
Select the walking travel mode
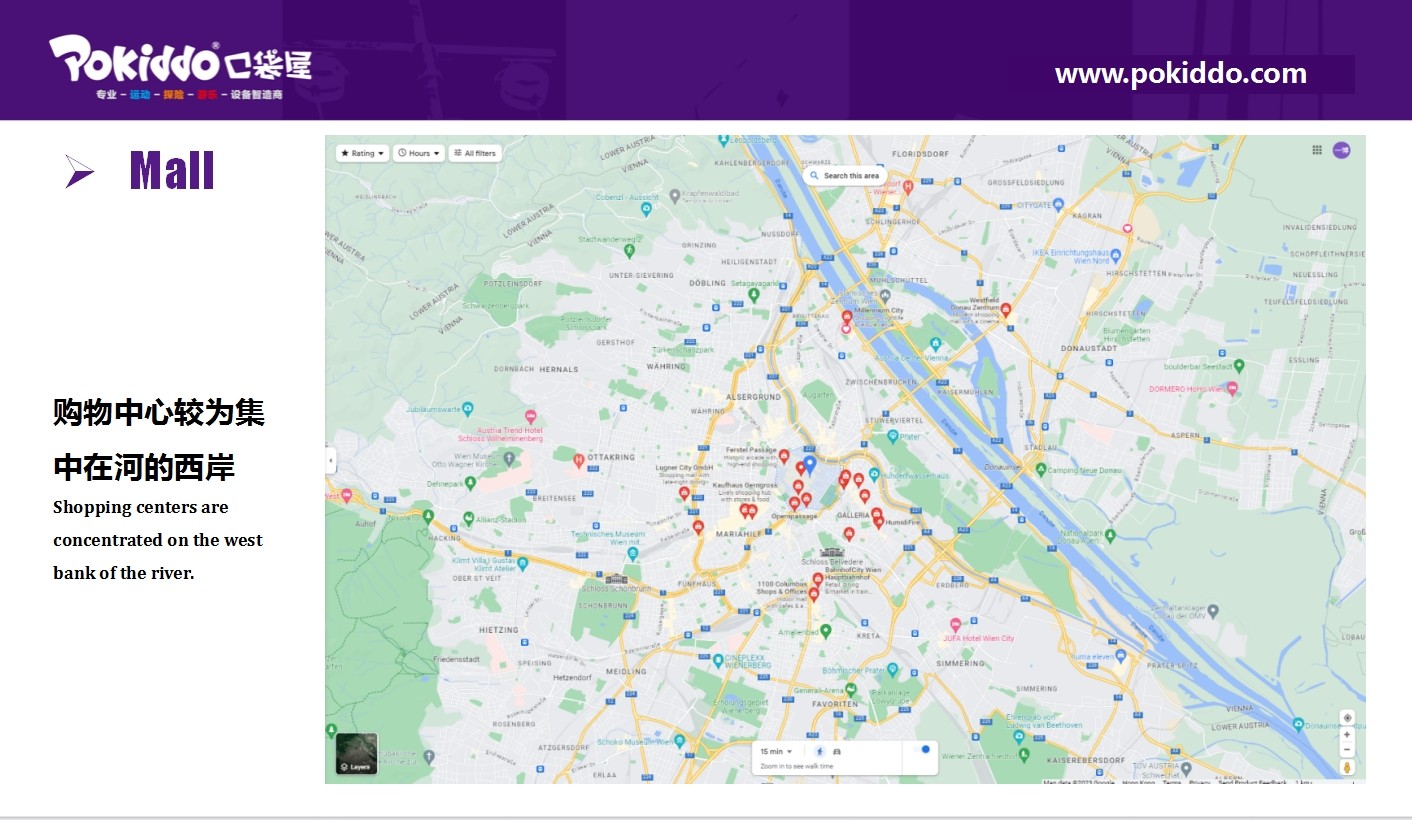coord(820,751)
